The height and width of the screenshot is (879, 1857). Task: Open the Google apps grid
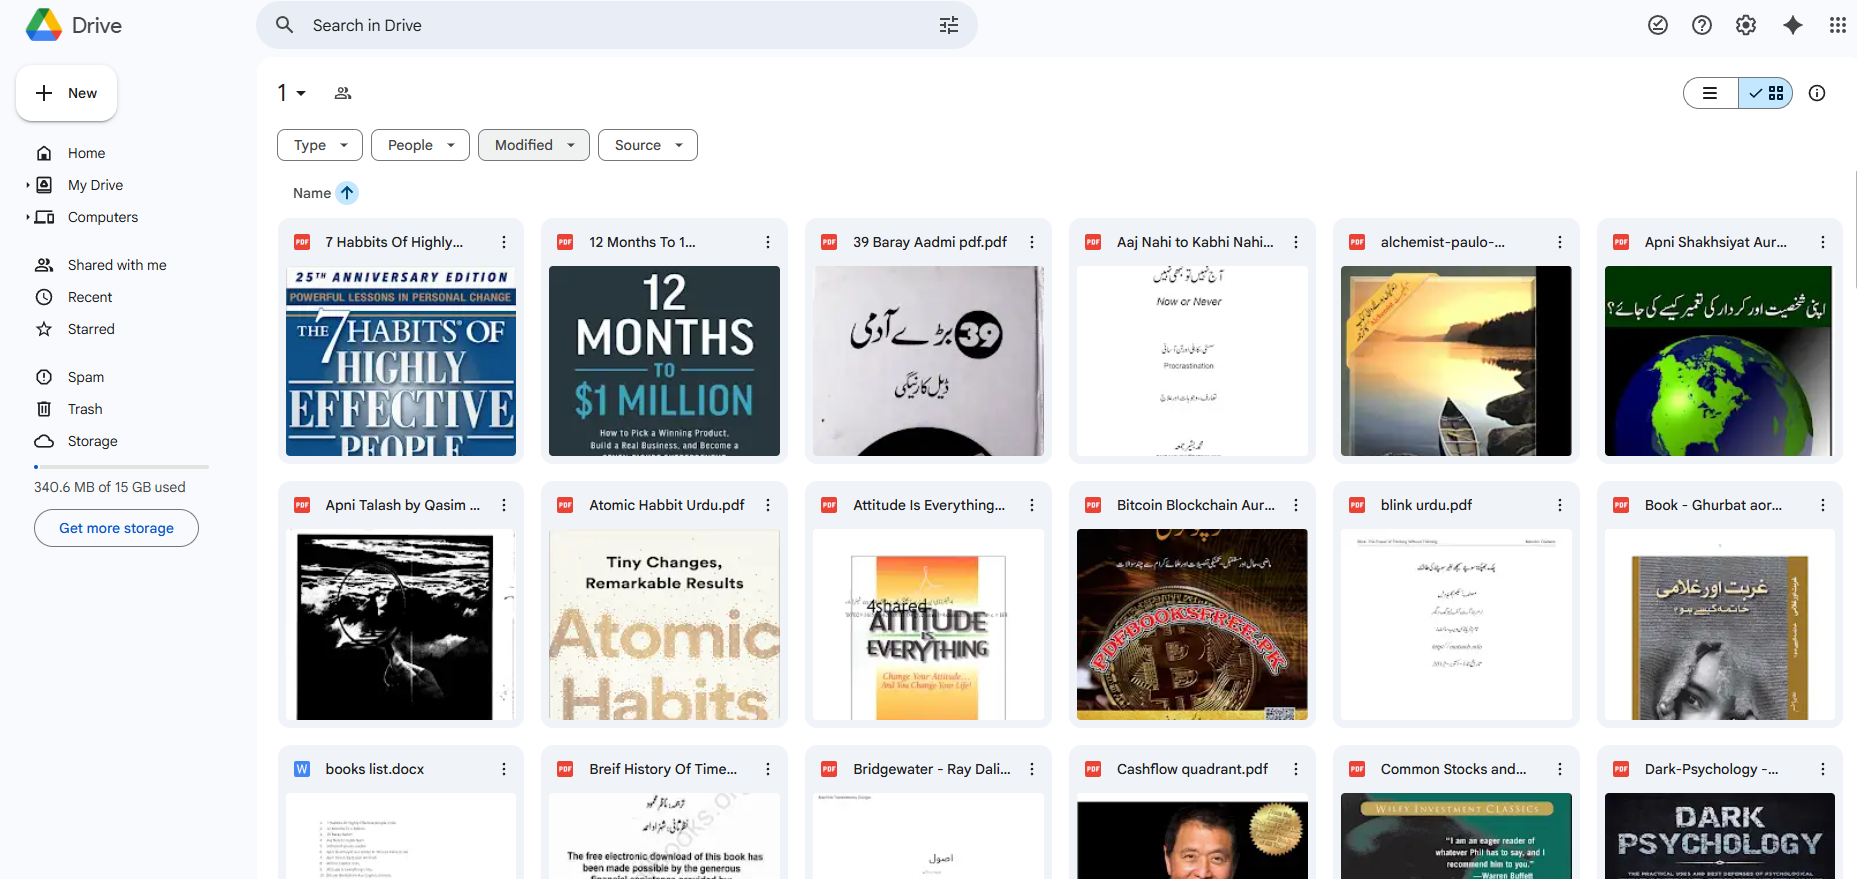click(1838, 25)
